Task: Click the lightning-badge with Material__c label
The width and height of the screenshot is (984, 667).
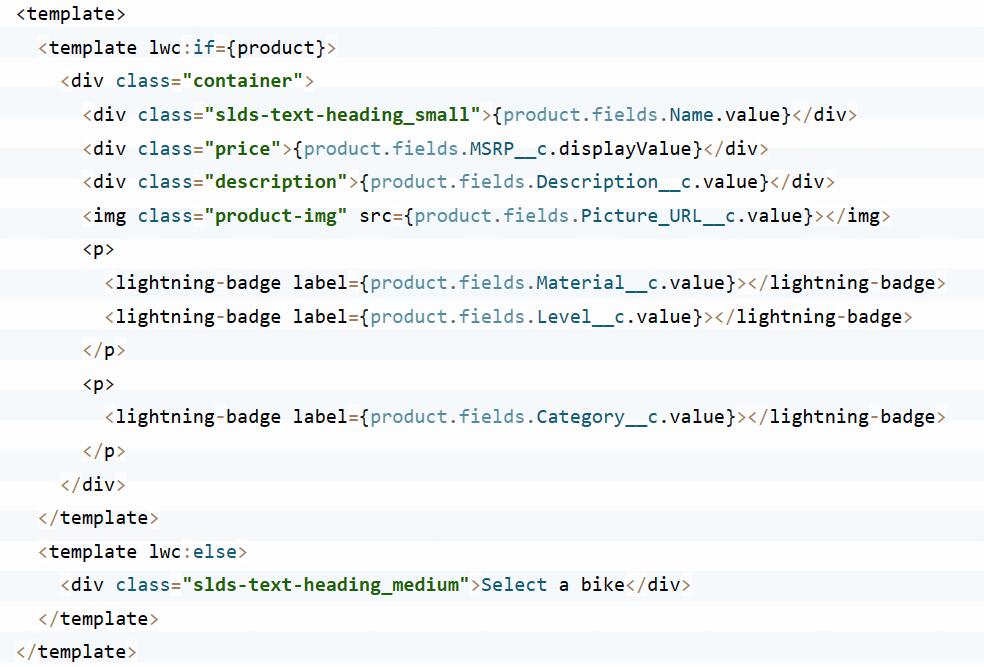Action: [x=525, y=283]
